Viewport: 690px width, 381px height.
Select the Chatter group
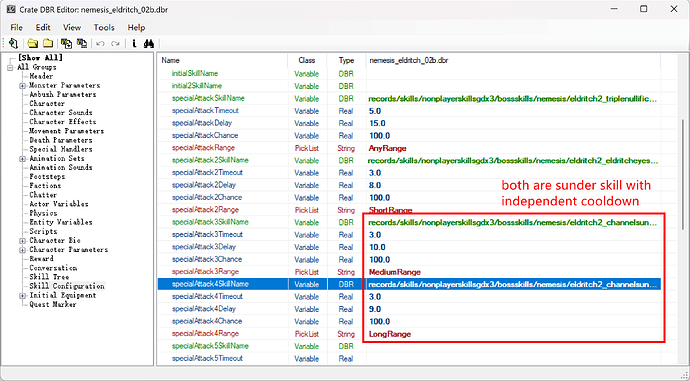(43, 195)
